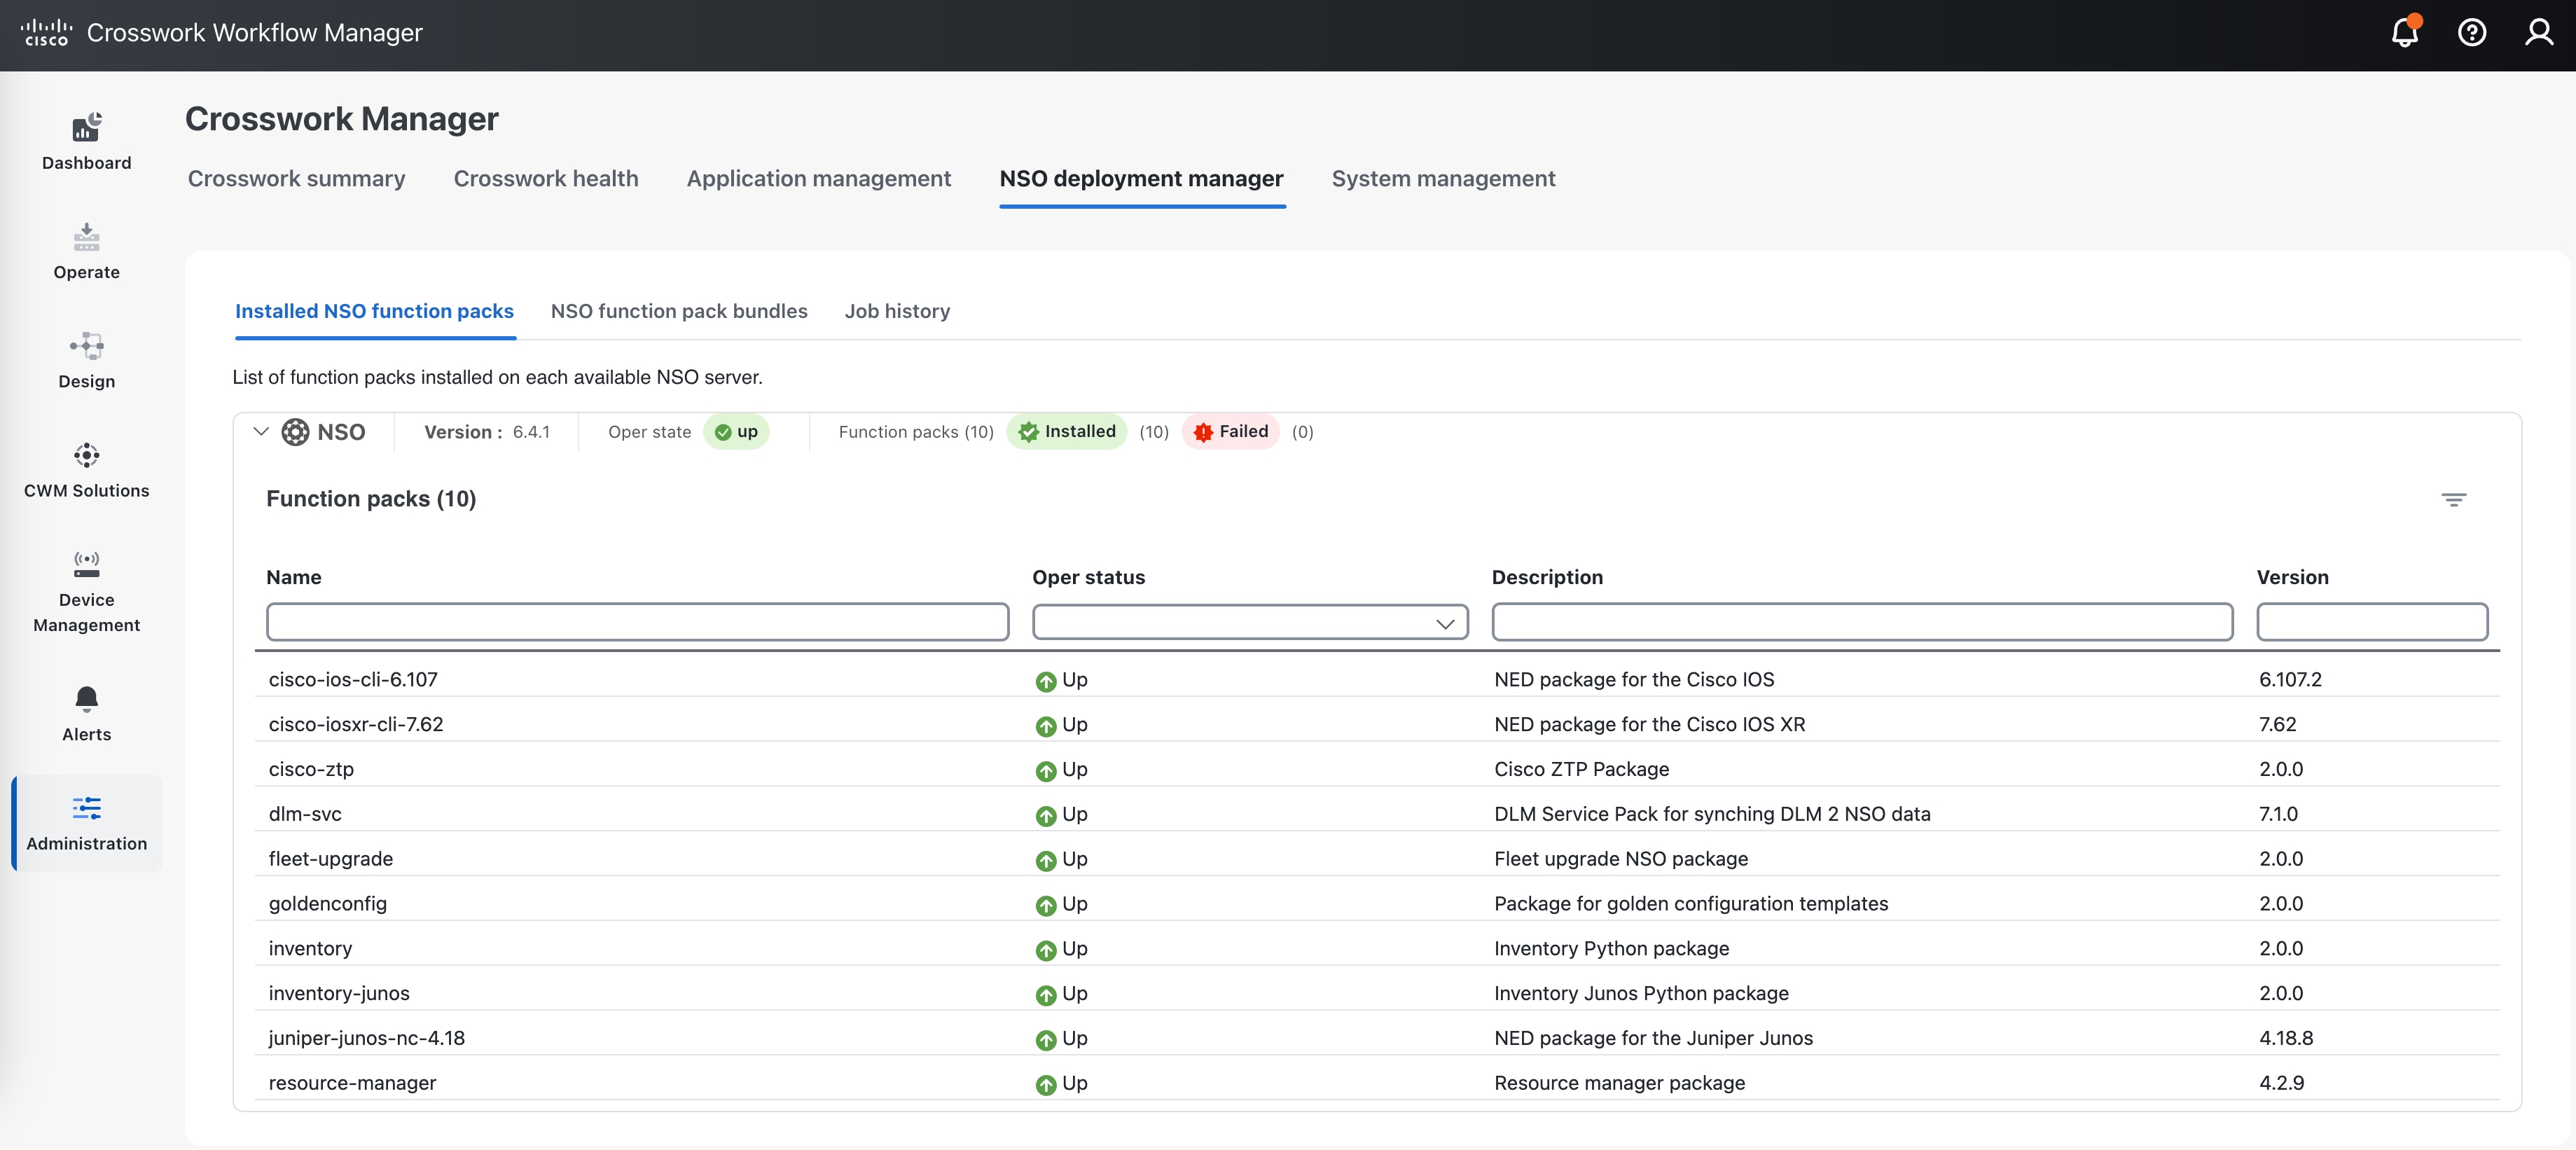
Task: Click the Up status icon for fleet-upgrade
Action: [1046, 860]
